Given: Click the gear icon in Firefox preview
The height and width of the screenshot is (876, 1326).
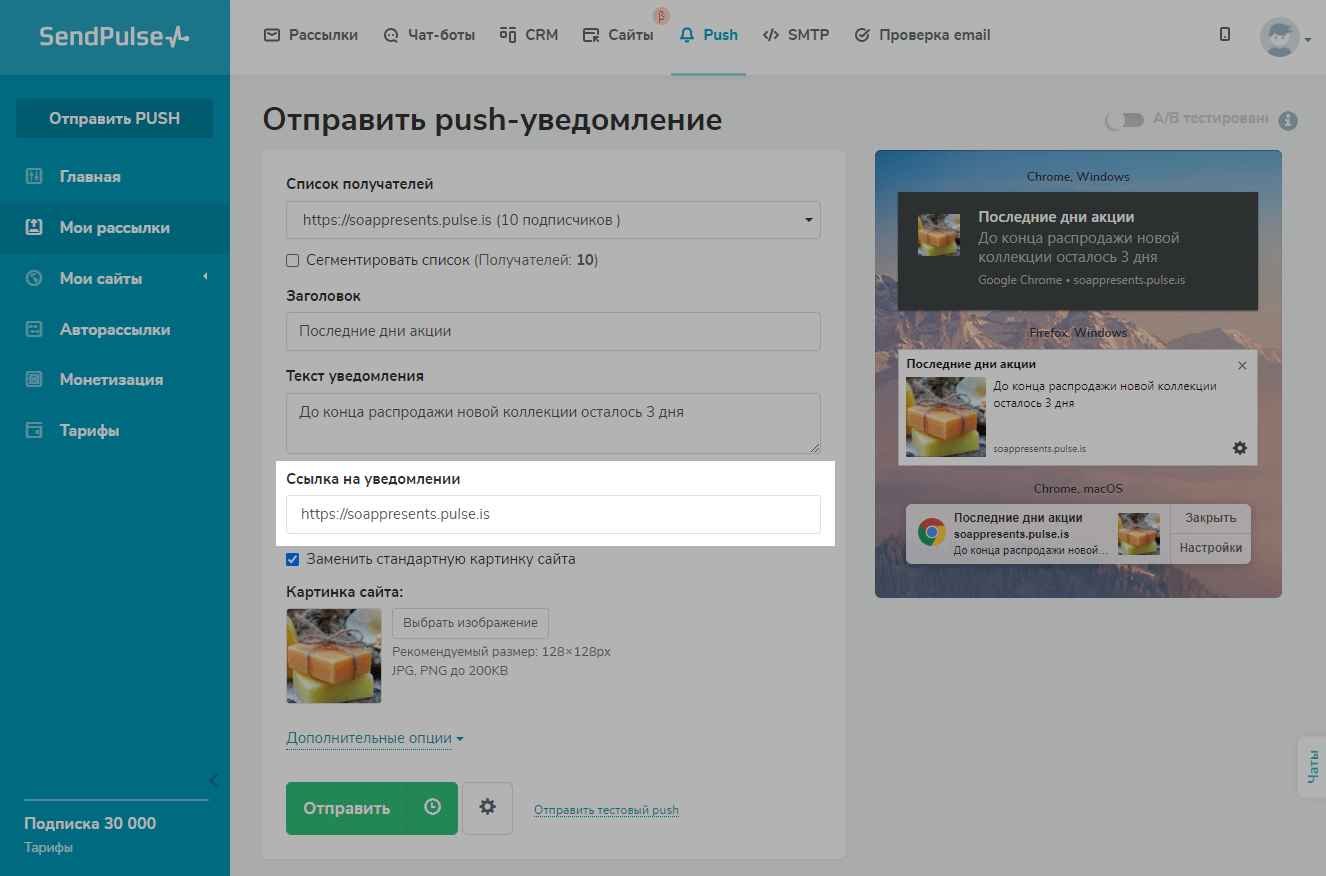Looking at the screenshot, I should click(1240, 448).
